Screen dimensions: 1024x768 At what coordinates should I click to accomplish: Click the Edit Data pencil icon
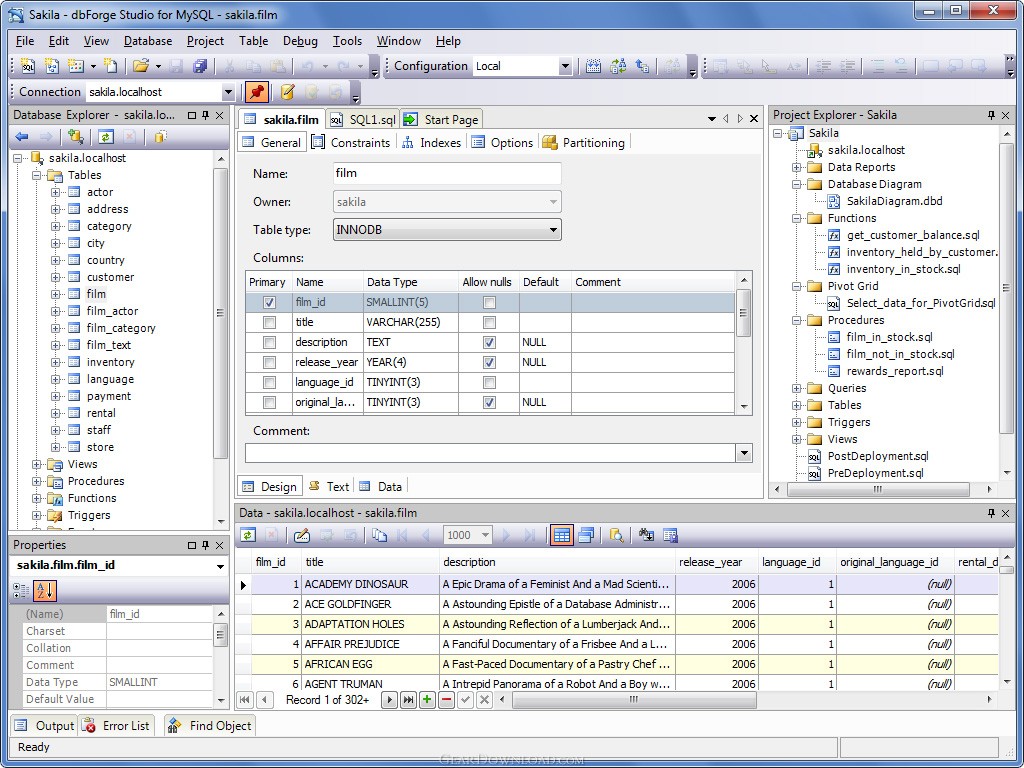[302, 536]
